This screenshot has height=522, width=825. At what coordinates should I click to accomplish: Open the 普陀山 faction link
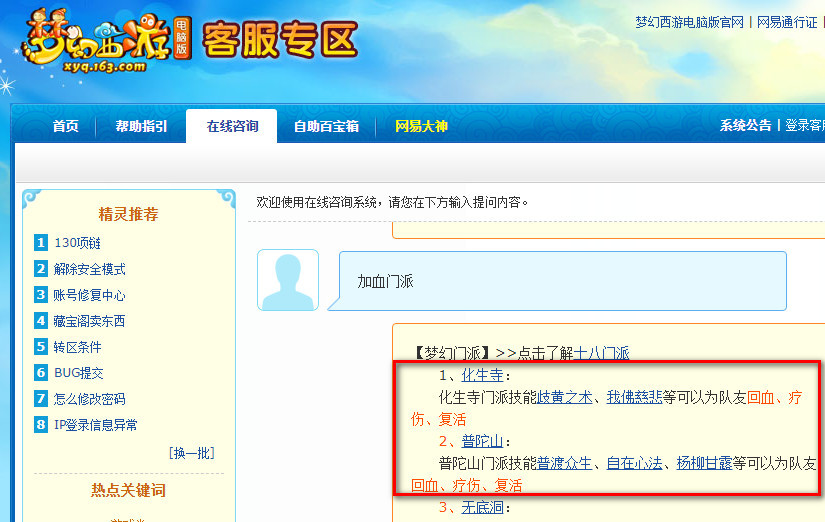tap(482, 441)
